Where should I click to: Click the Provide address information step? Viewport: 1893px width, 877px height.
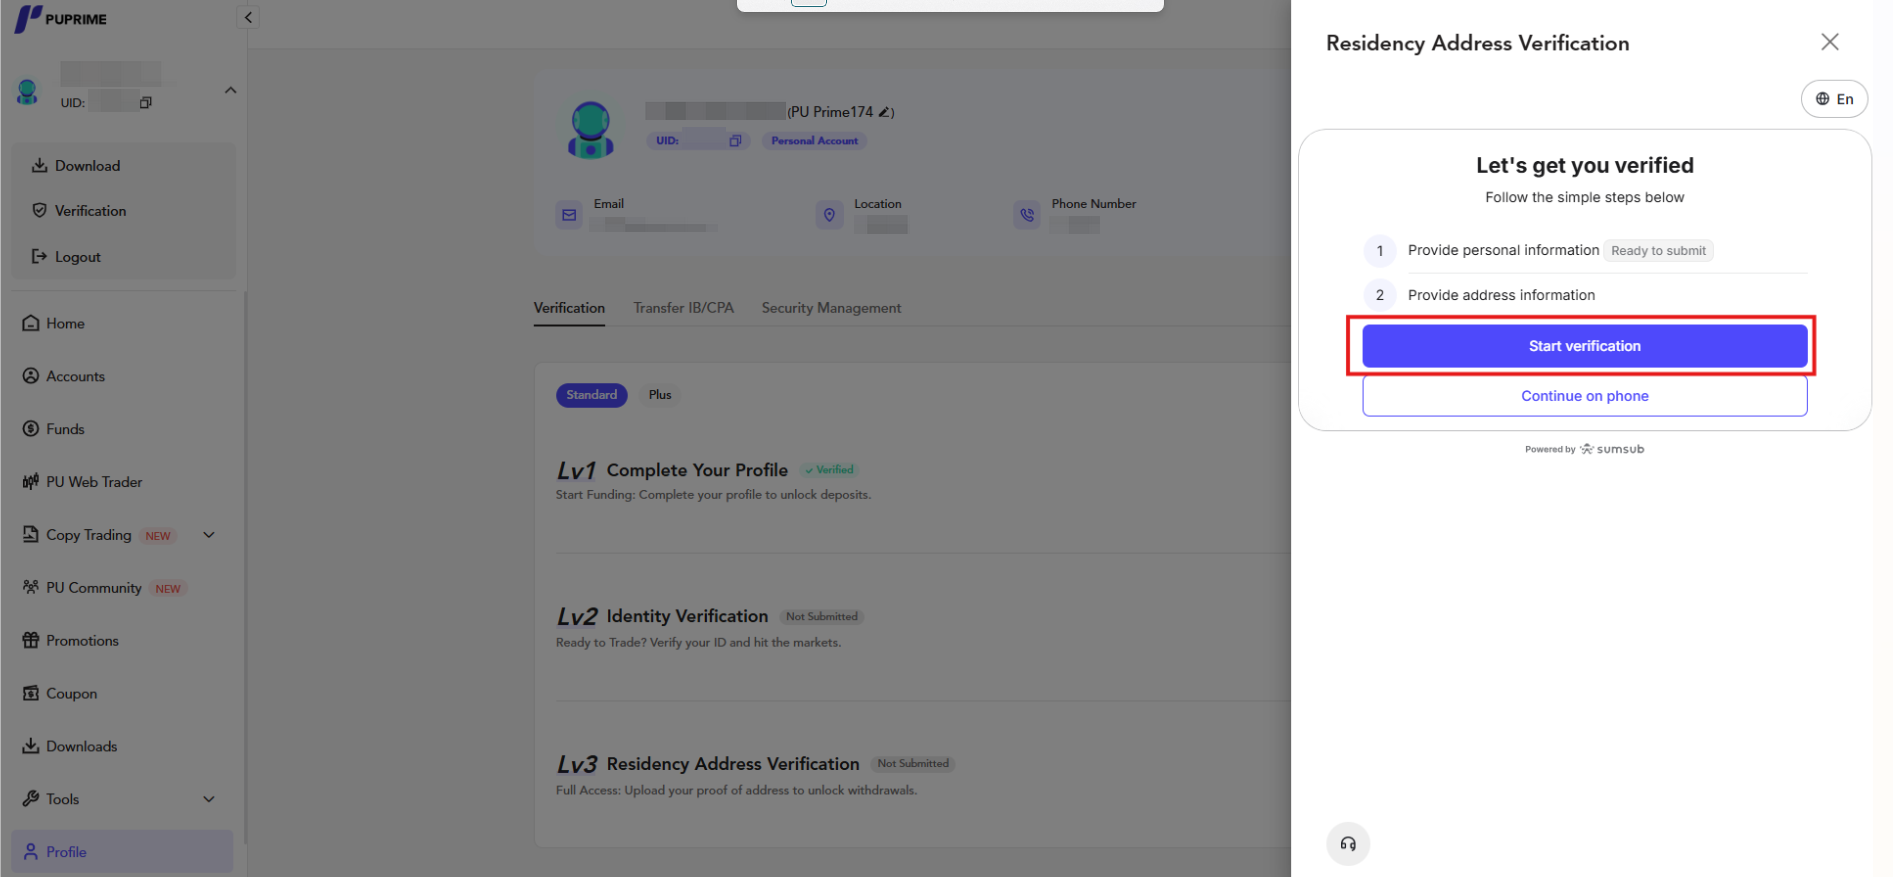[x=1501, y=295]
